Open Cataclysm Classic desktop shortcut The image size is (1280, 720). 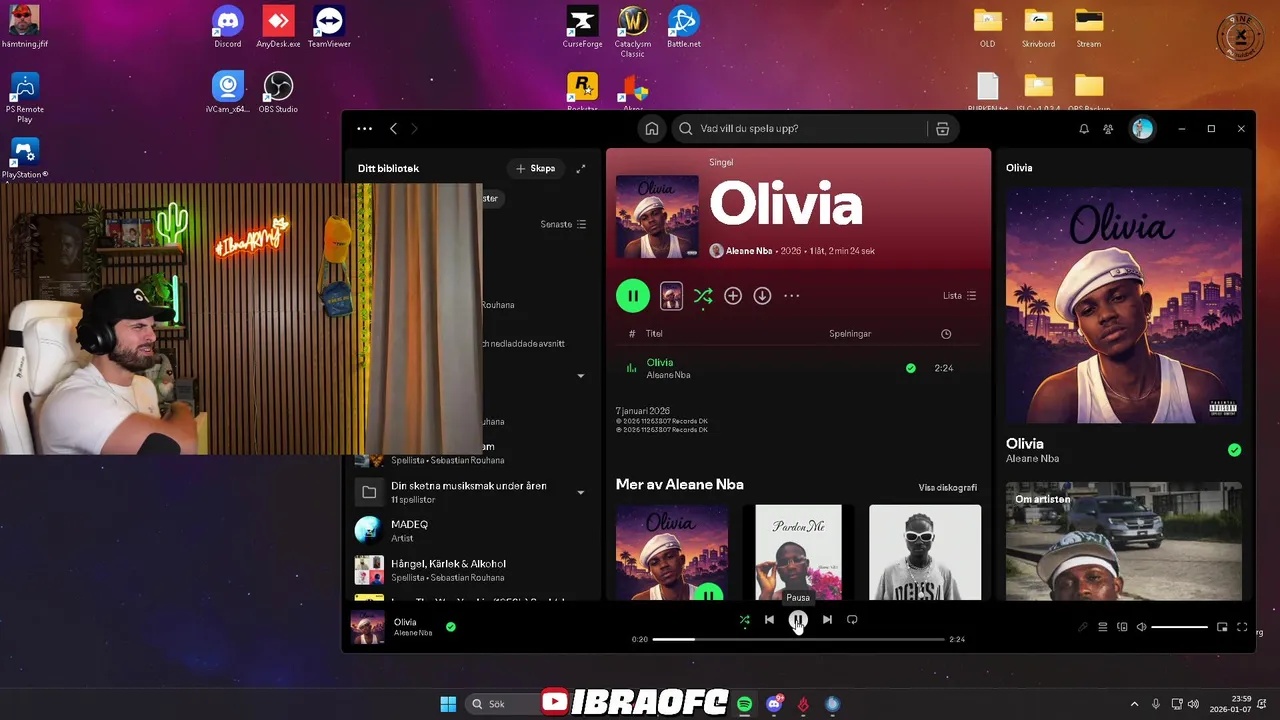pos(633,31)
